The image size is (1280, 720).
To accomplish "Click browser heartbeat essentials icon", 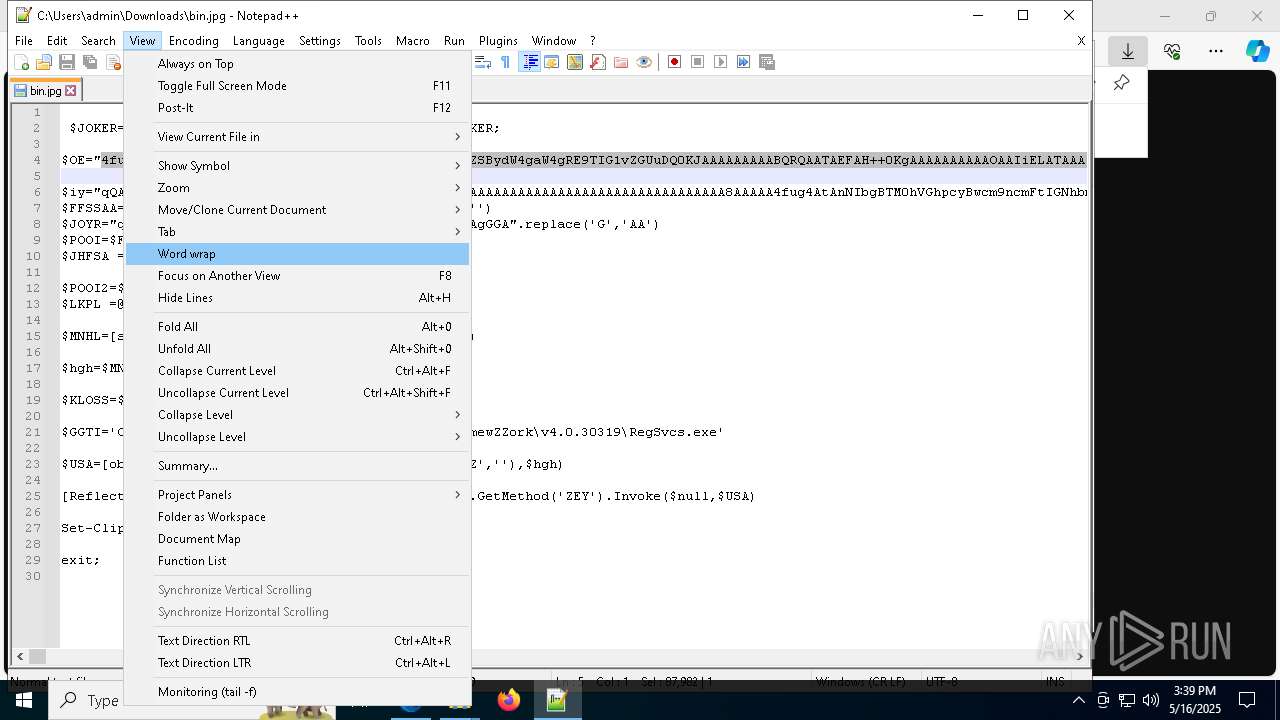I will 1172,51.
